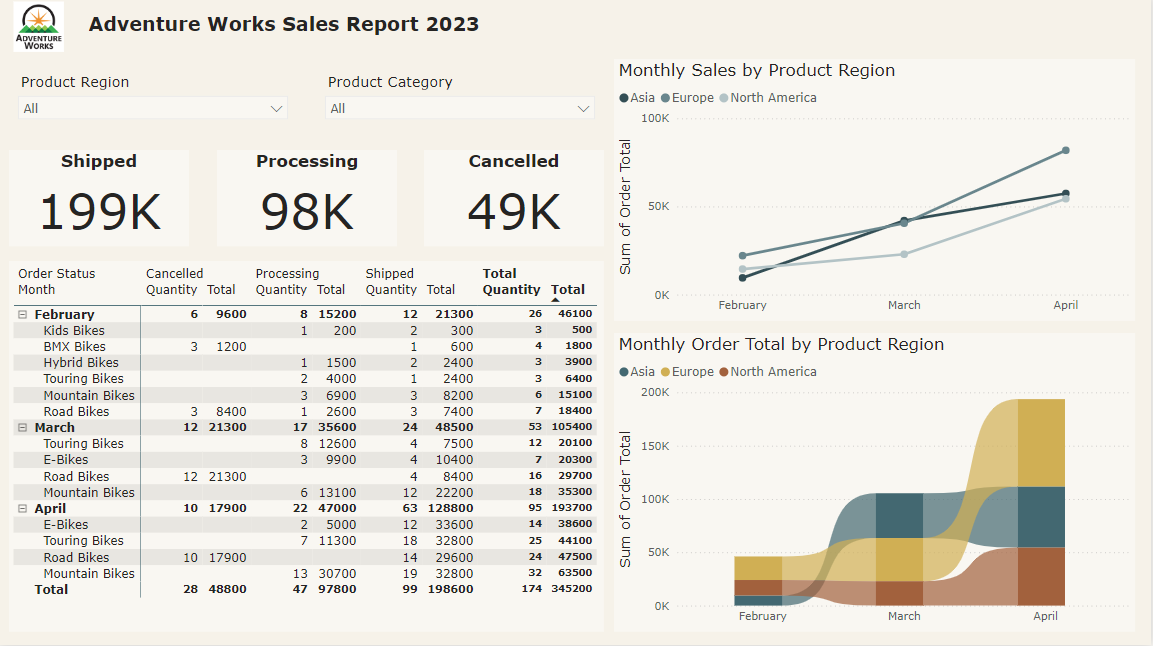Select March's E-Bikes row
Screen dimensions: 1153x646
tap(304, 460)
